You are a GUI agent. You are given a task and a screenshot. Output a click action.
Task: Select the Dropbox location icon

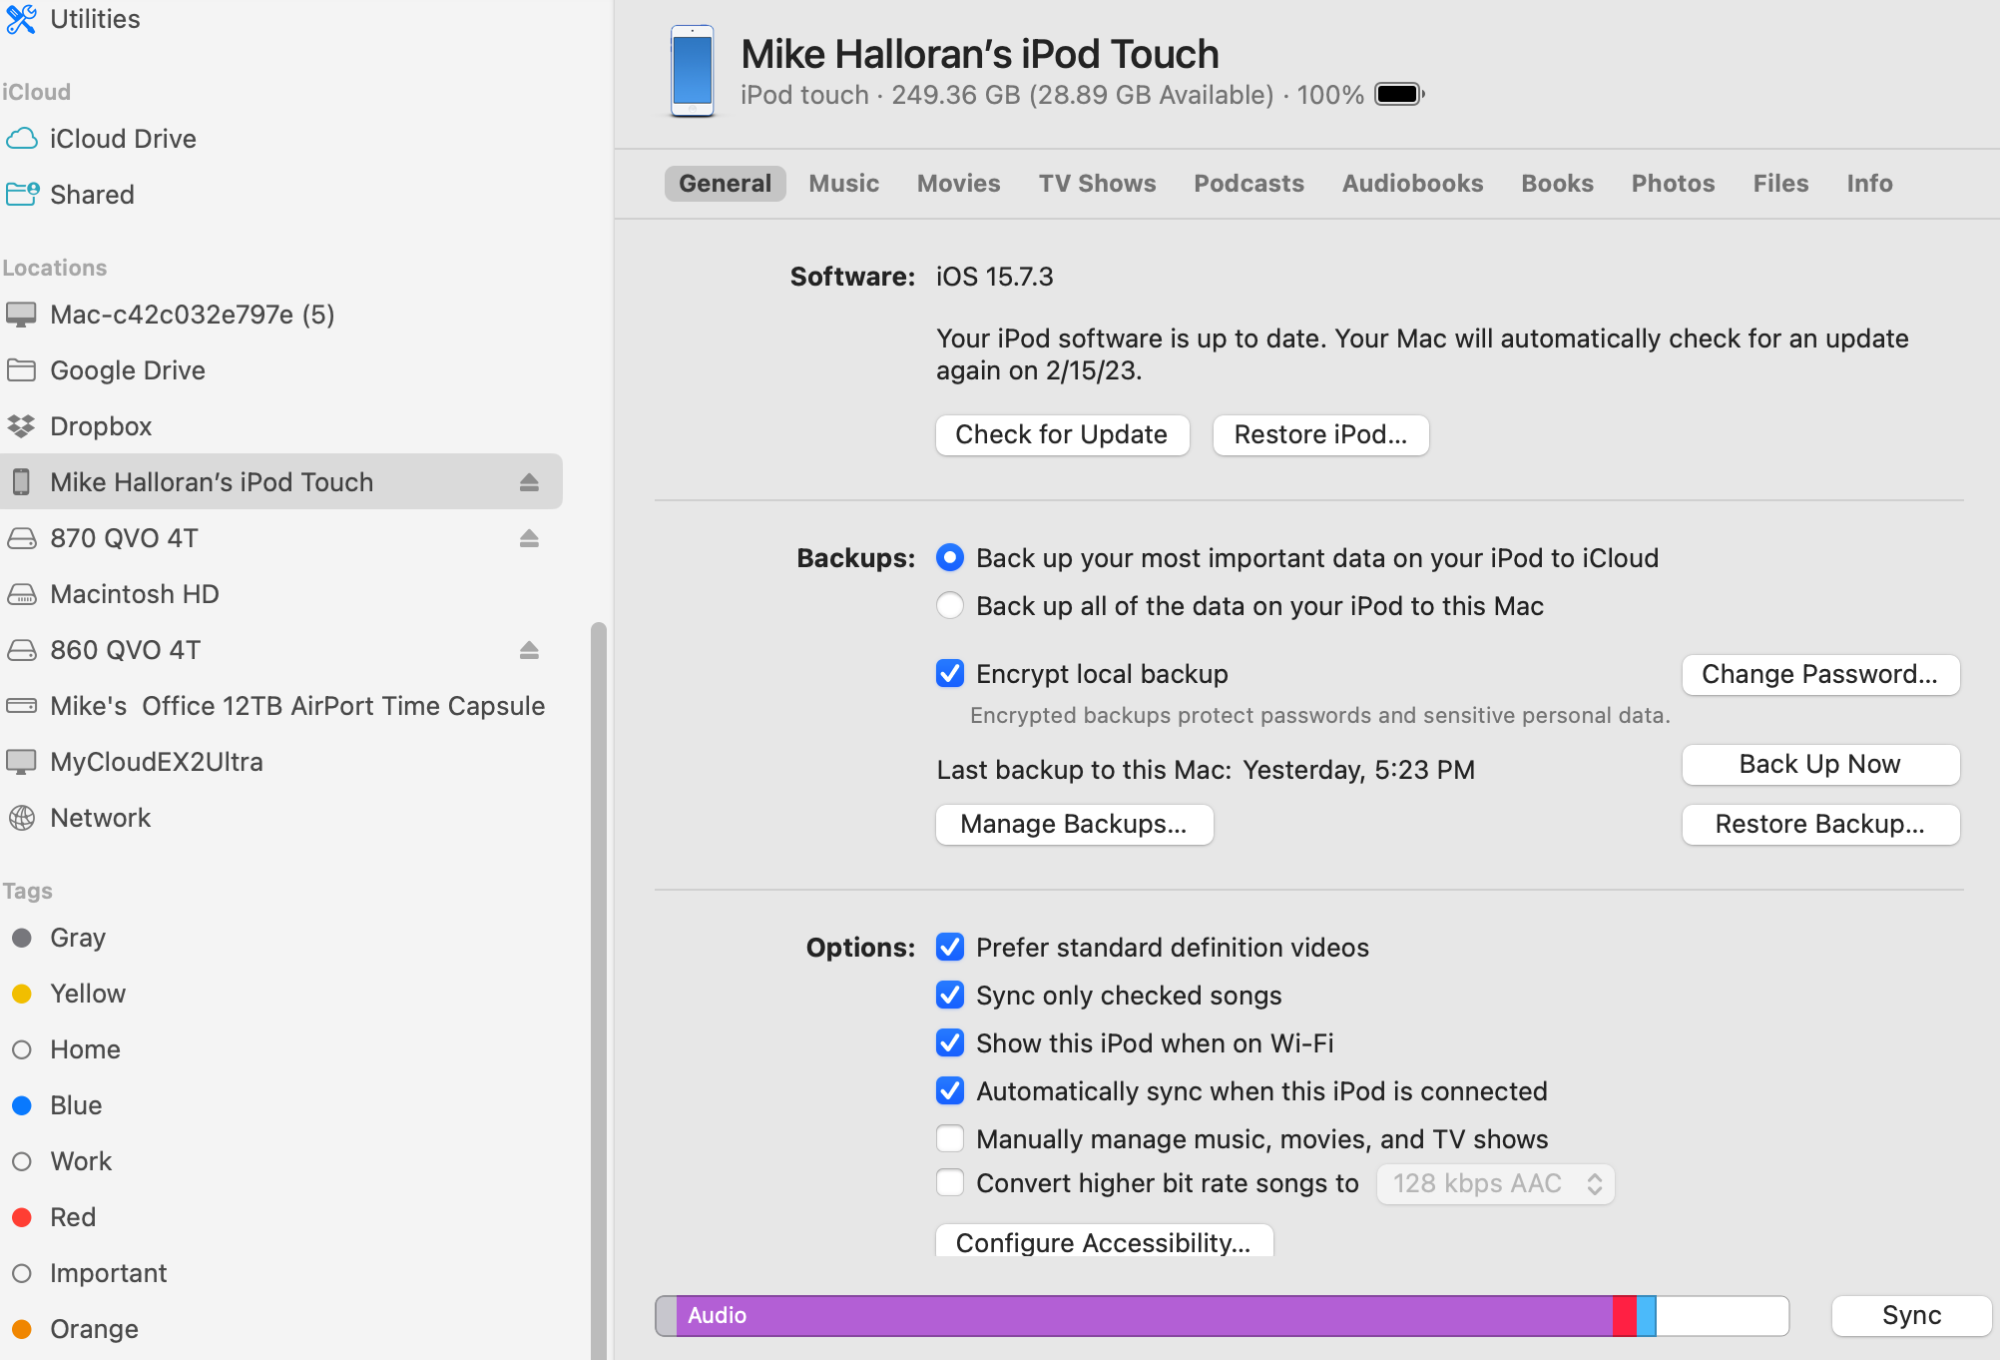(x=21, y=426)
